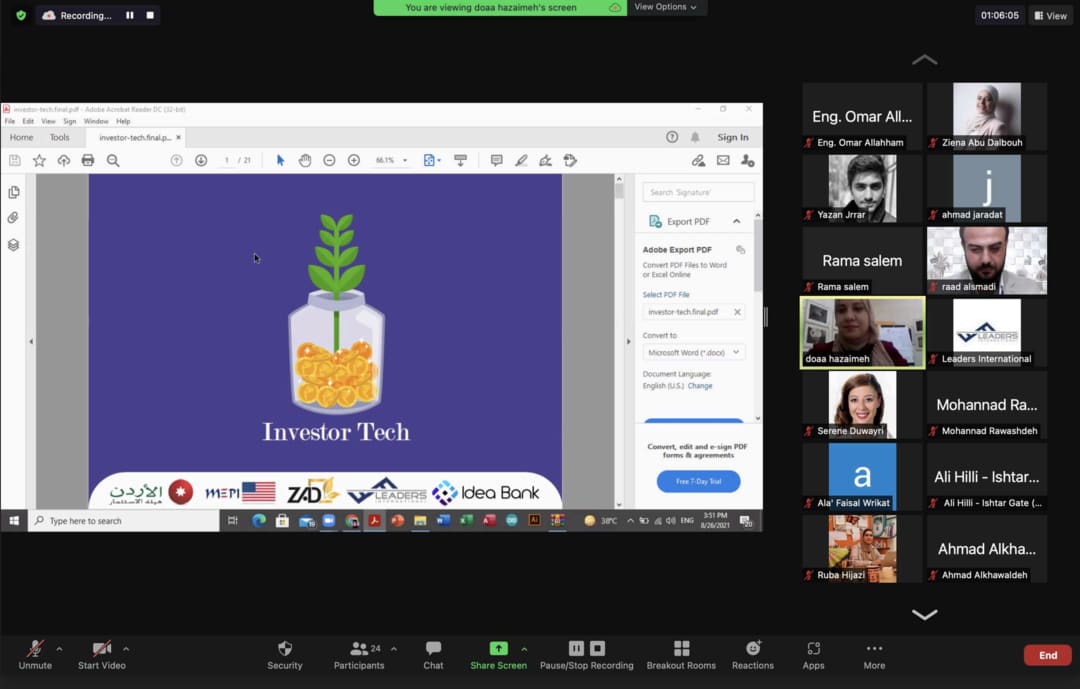Select raad alsmadi's video thumbnail

pyautogui.click(x=987, y=260)
